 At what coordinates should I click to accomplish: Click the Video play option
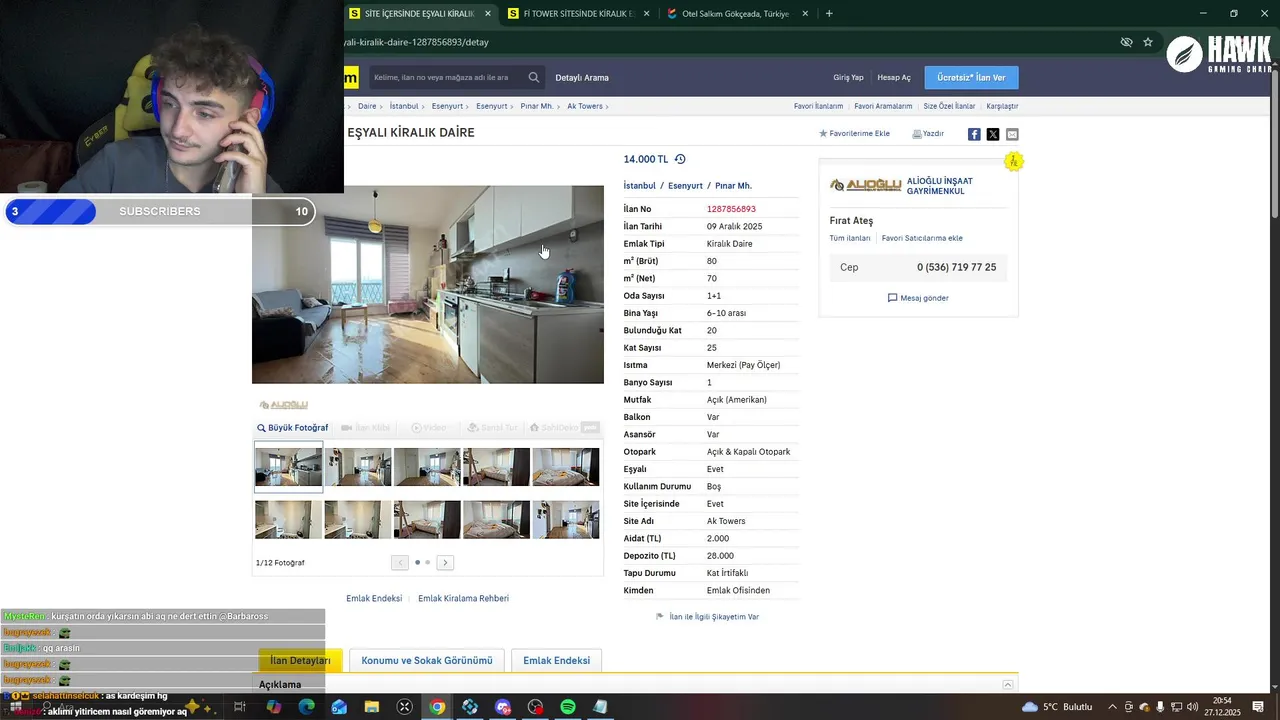[429, 428]
